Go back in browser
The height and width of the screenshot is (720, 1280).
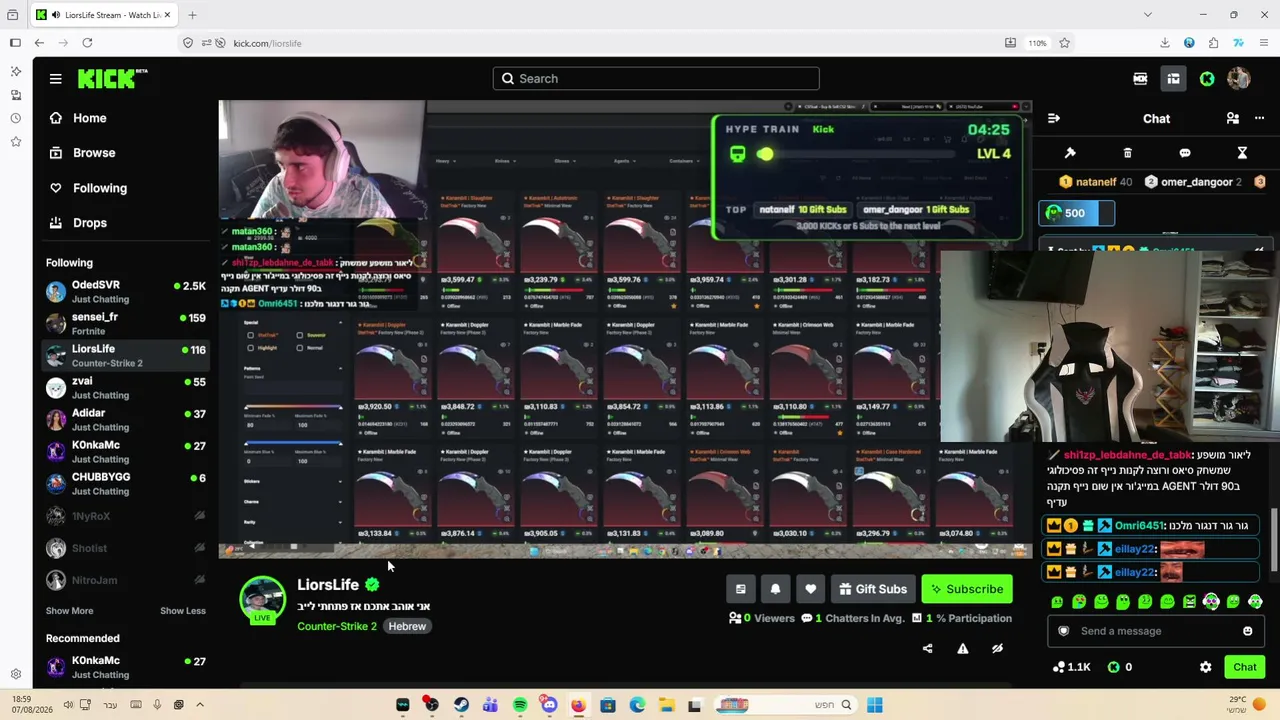(x=39, y=43)
